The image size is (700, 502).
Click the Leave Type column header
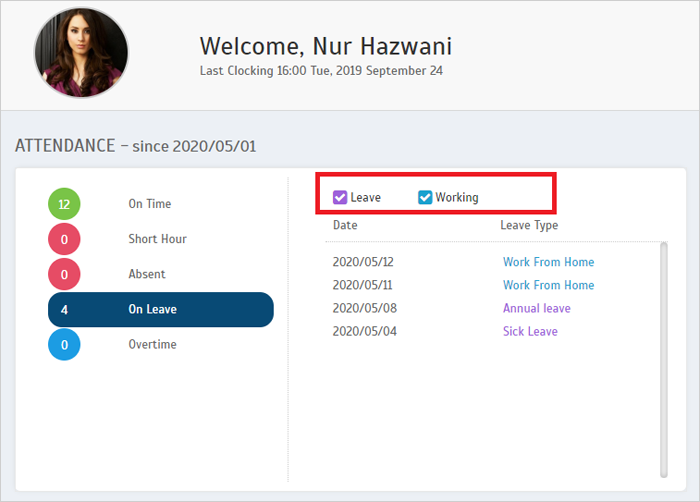click(529, 225)
